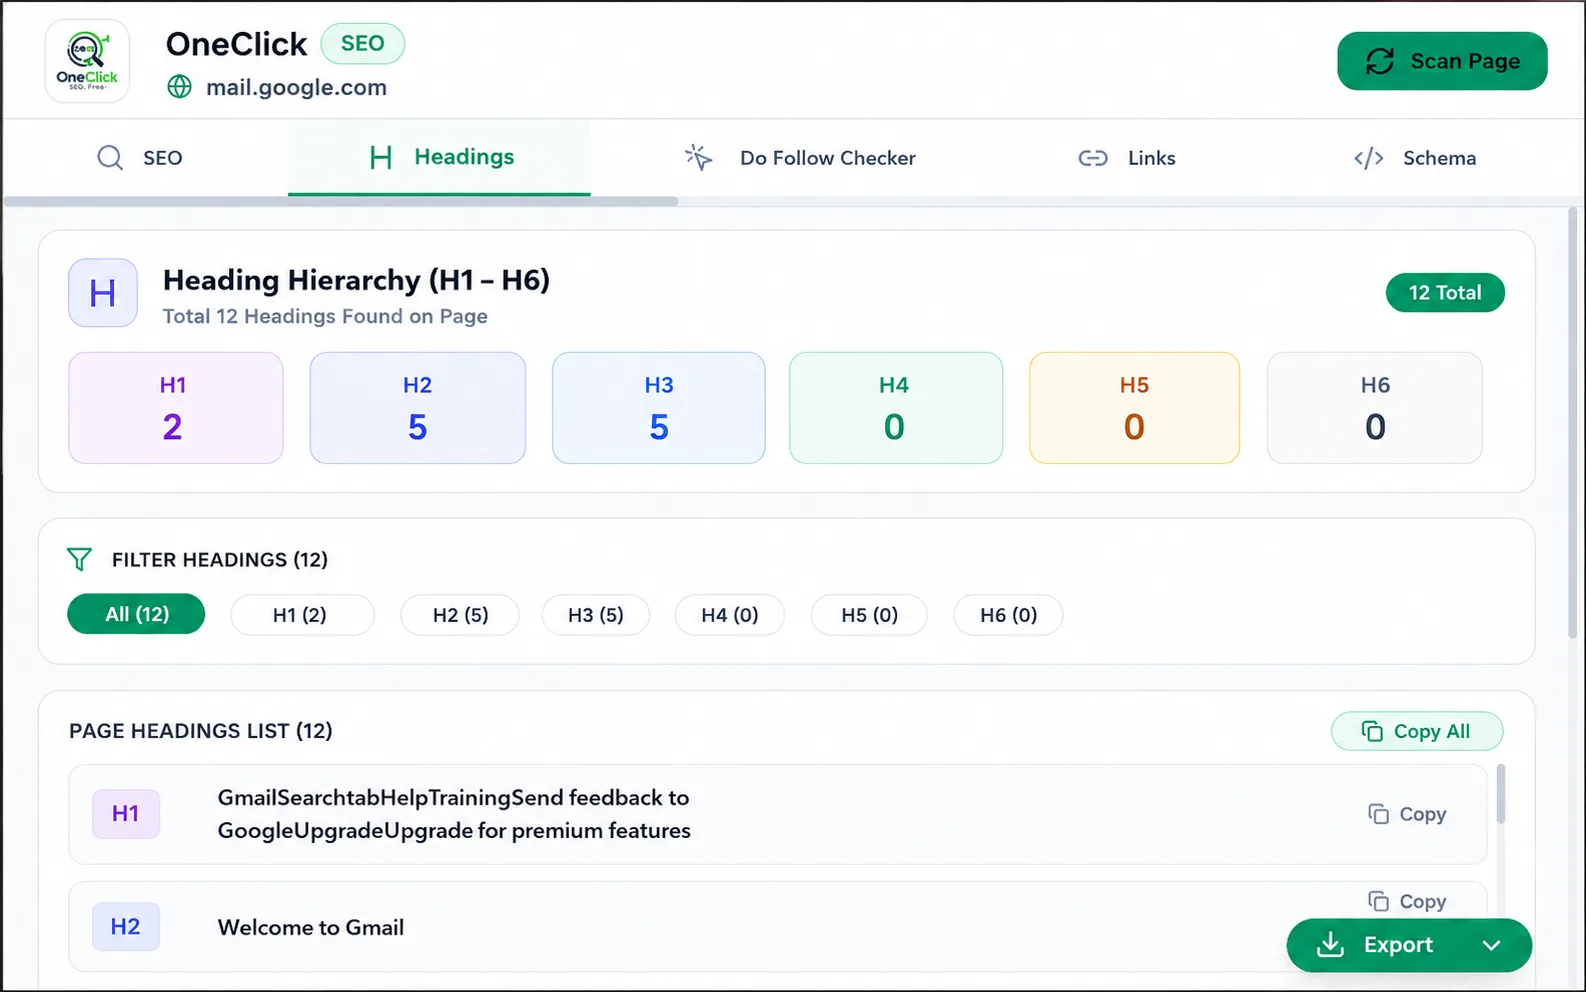Image resolution: width=1586 pixels, height=992 pixels.
Task: Switch to the SEO tab
Action: point(140,158)
